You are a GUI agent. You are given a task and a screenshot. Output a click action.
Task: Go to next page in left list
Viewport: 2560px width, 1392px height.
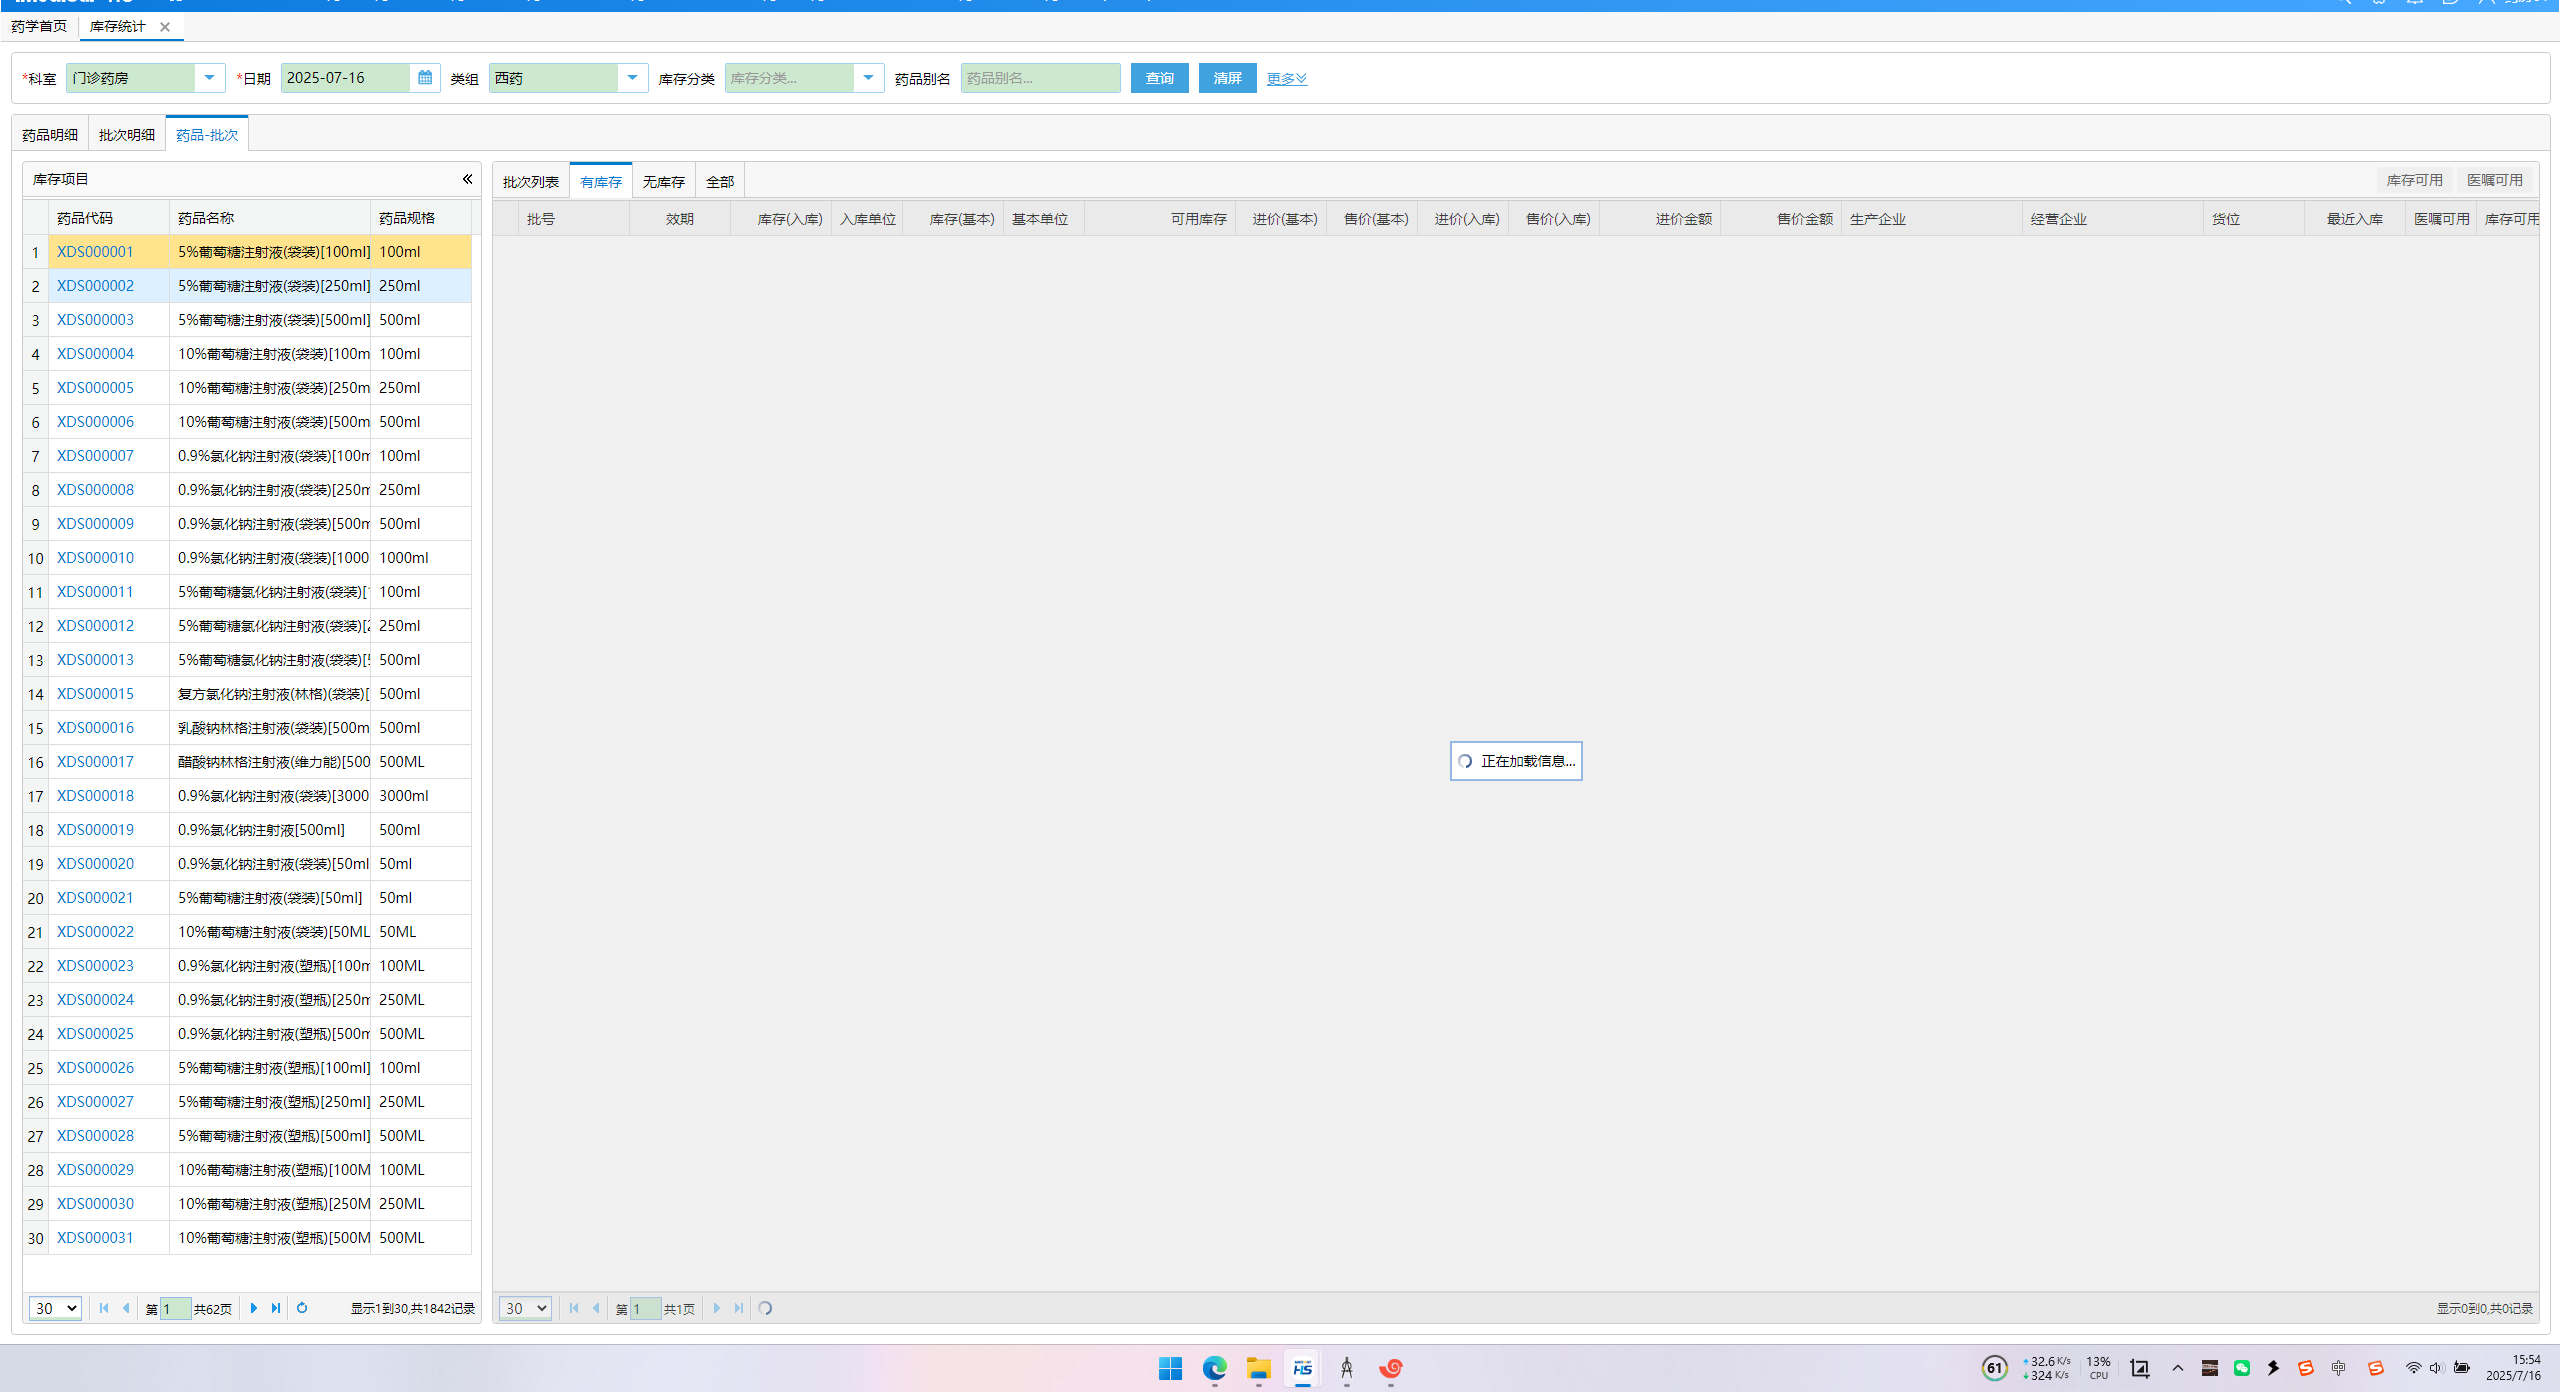coord(254,1308)
